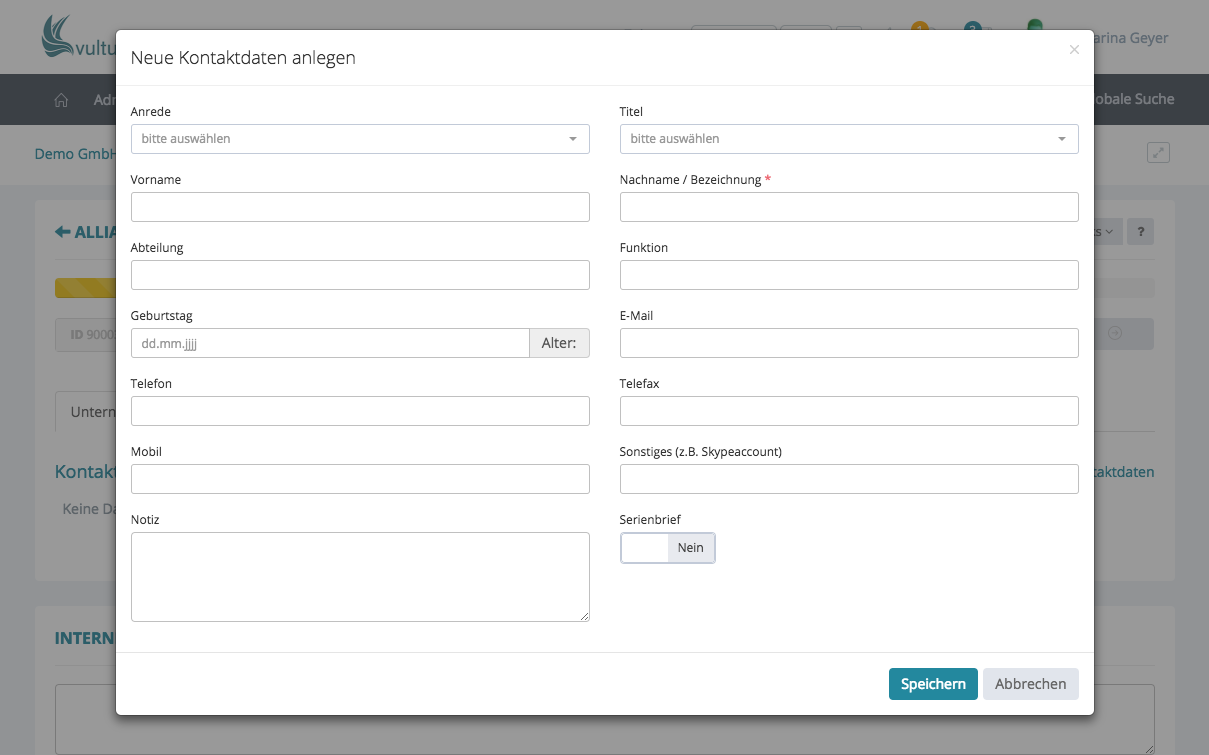Screen dimensions: 1209x755
Task: Open the Anrede dropdown
Action: point(360,139)
